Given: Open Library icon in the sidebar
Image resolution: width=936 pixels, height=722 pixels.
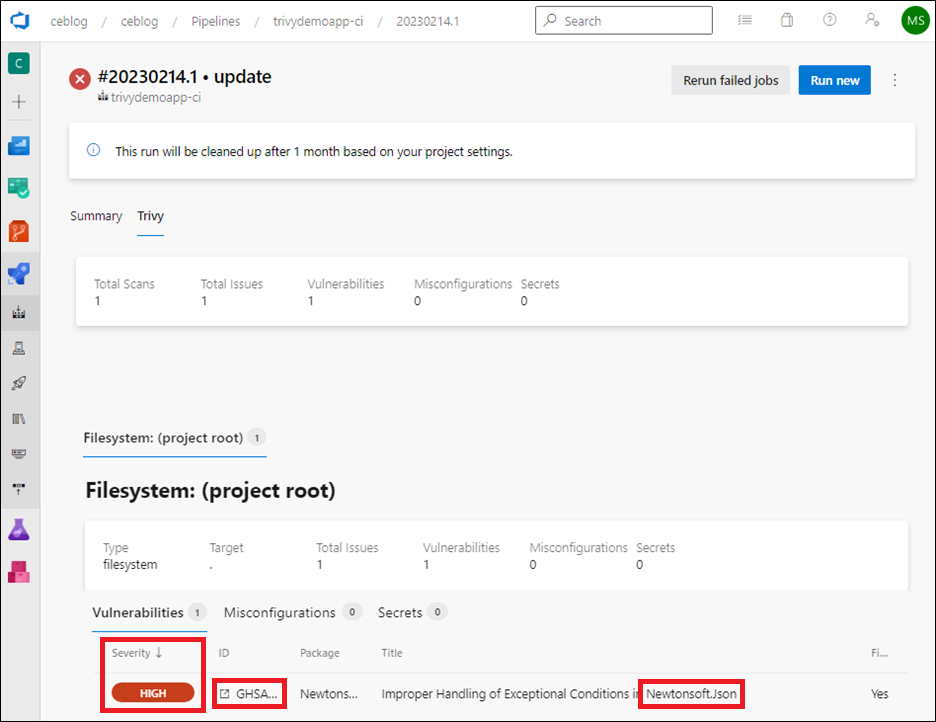Looking at the screenshot, I should point(19,418).
